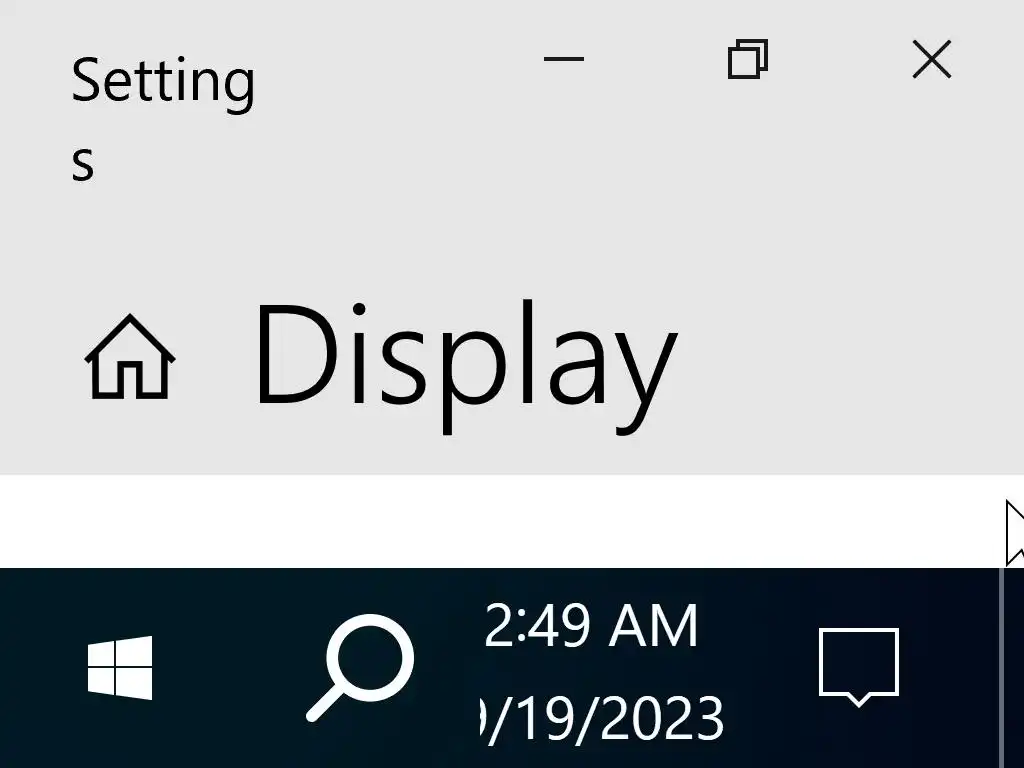
Task: Click gray header area below the home icon
Action: pos(129,436)
